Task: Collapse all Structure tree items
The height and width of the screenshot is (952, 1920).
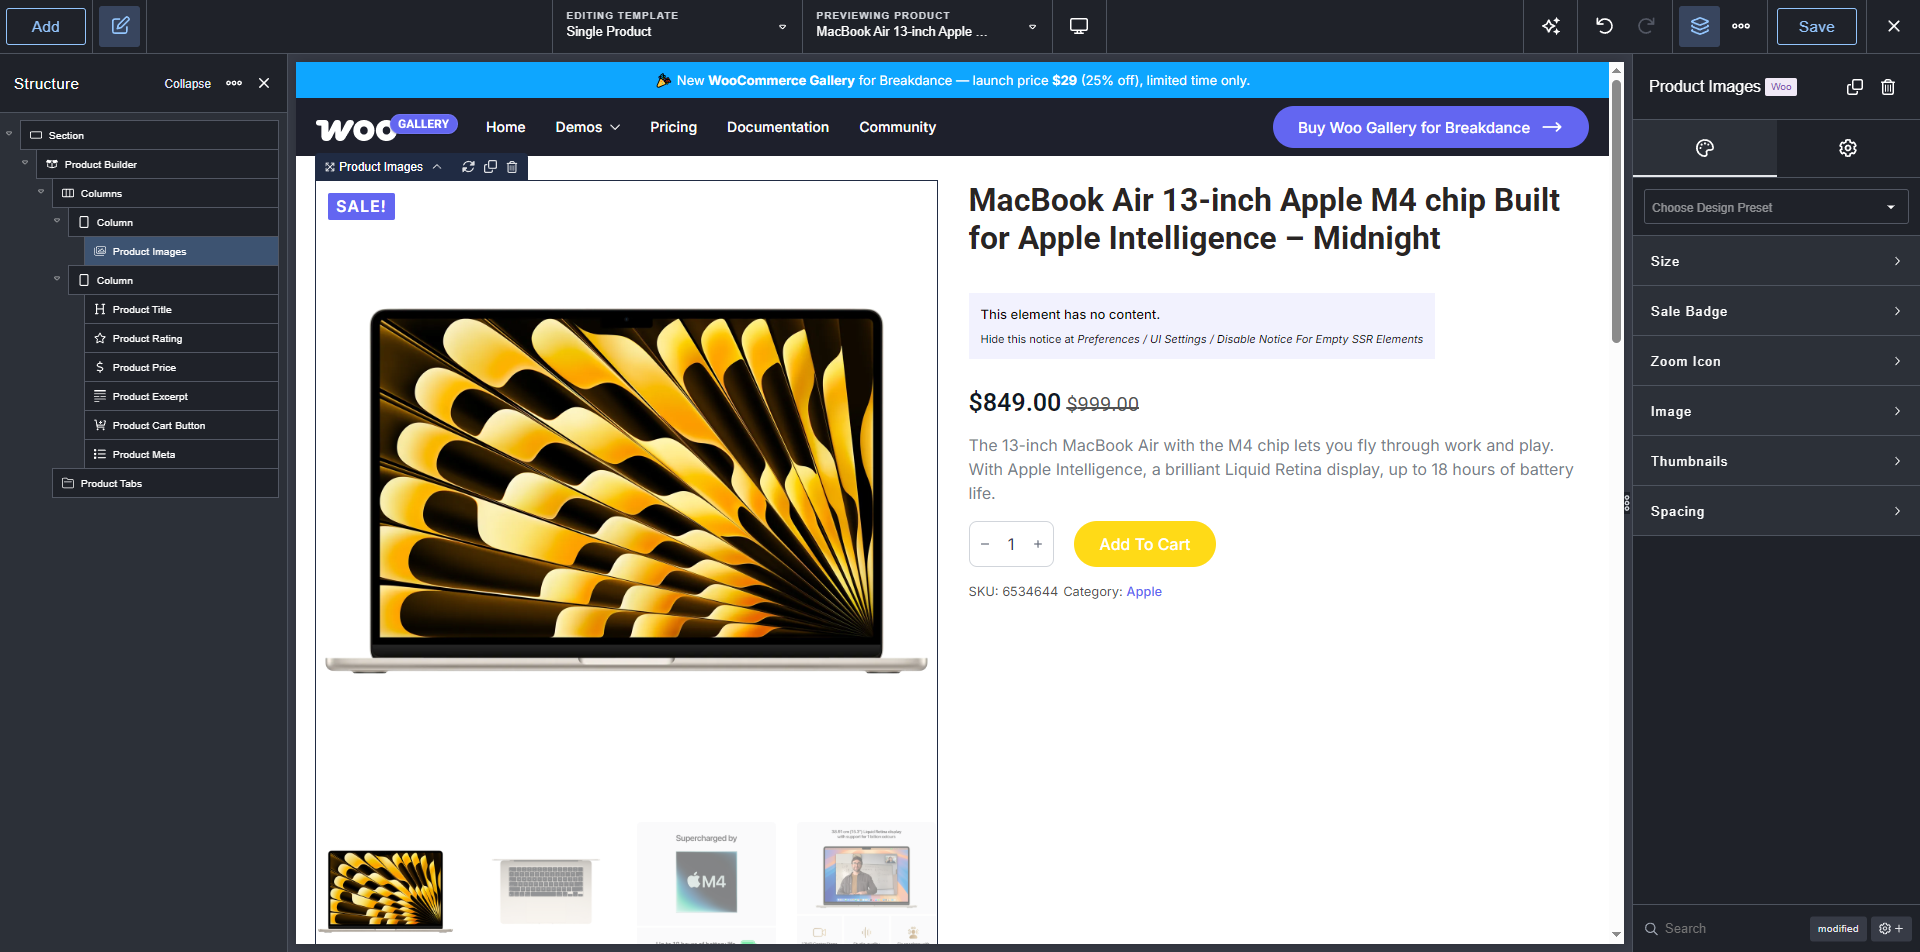Action: (187, 83)
